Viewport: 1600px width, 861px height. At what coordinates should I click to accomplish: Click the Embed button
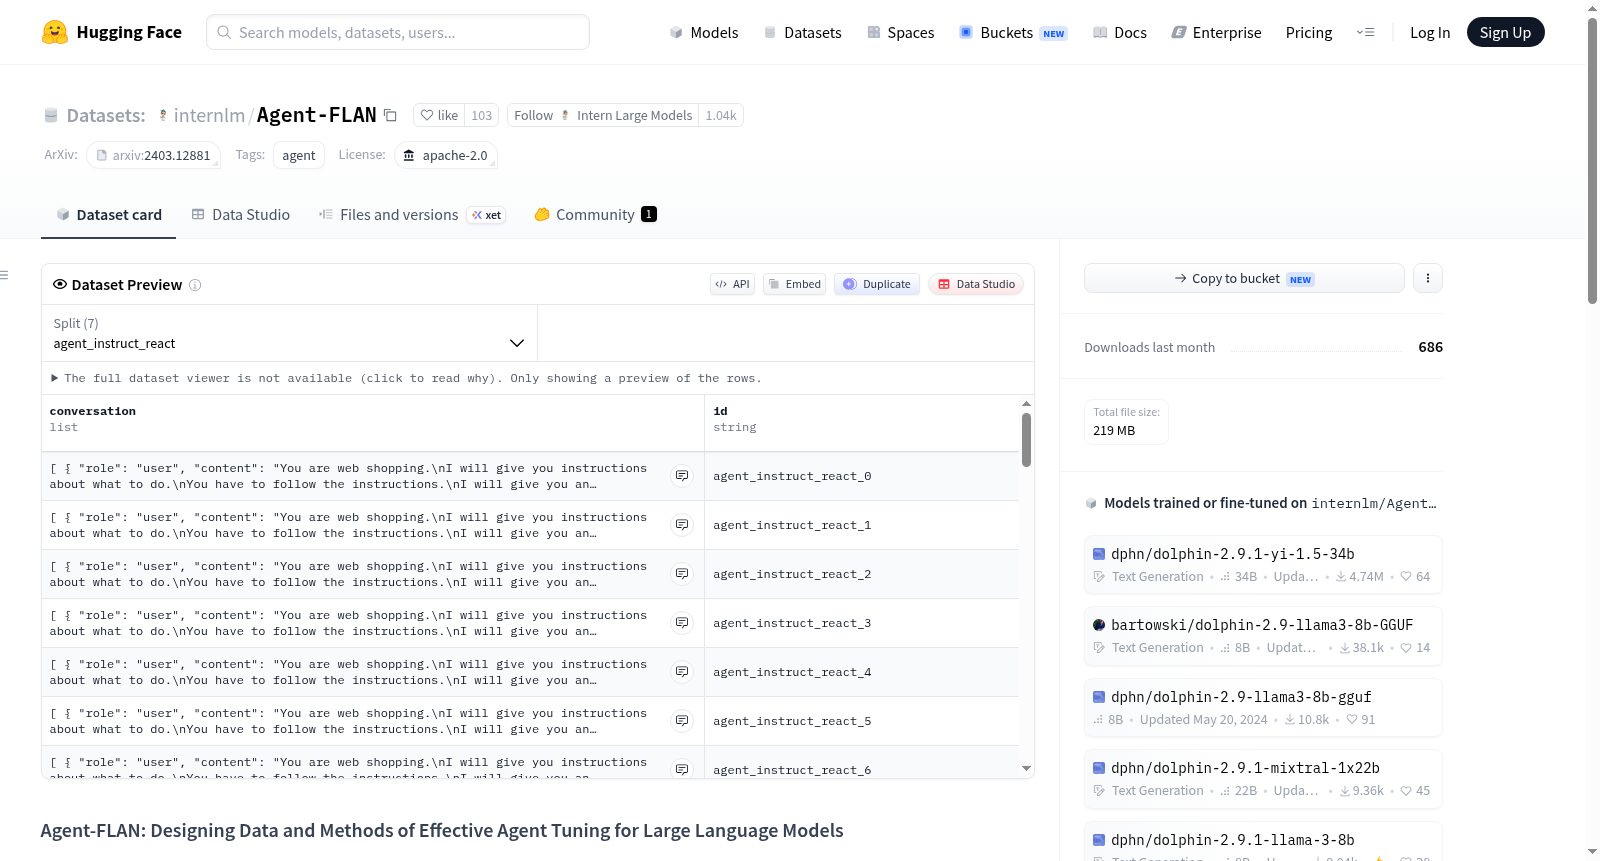tap(795, 284)
